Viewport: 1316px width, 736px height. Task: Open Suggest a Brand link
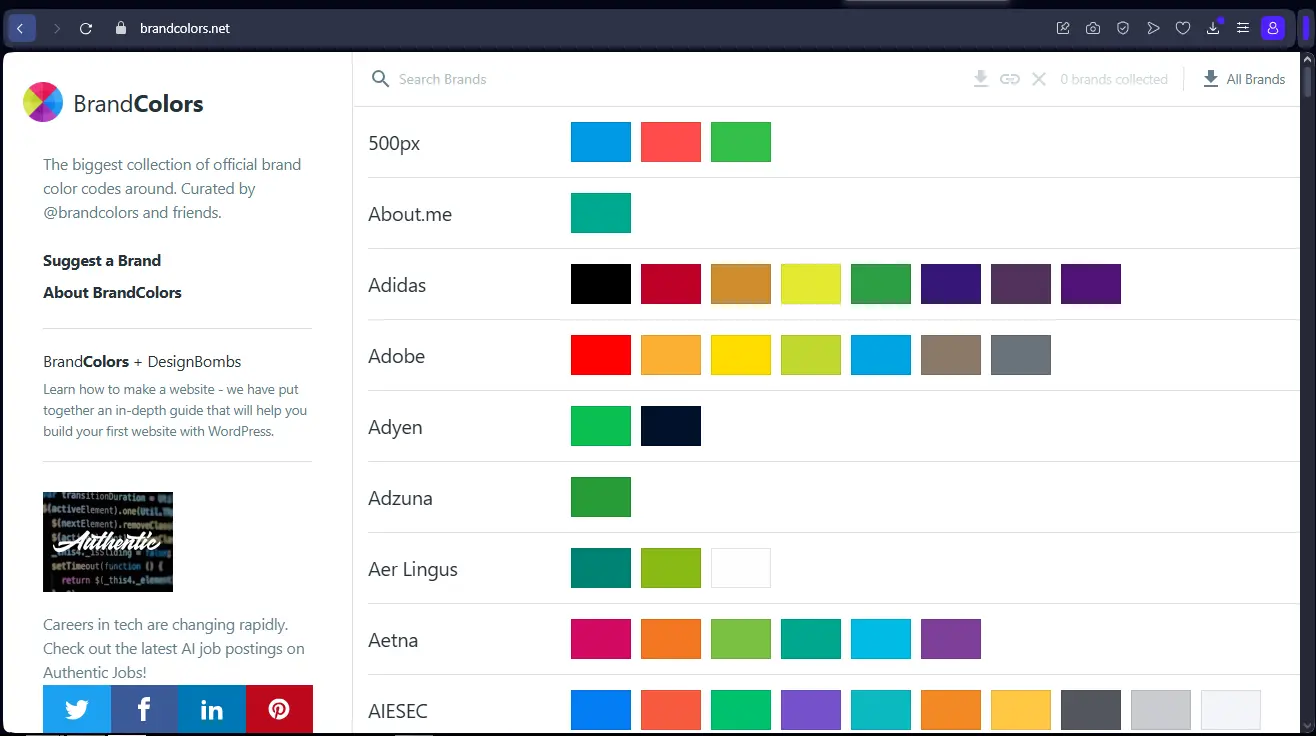102,260
